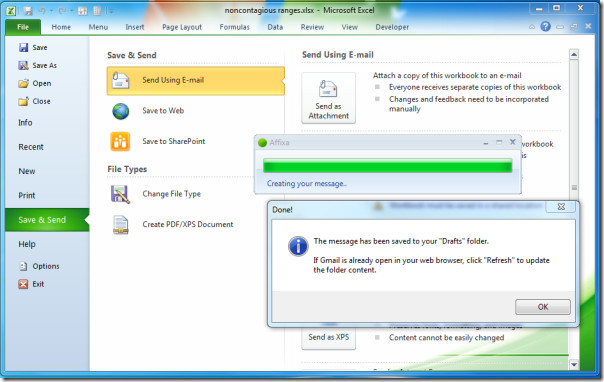Screen dimensions: 604x382
Task: Open the Recent section
Action: tap(31, 147)
